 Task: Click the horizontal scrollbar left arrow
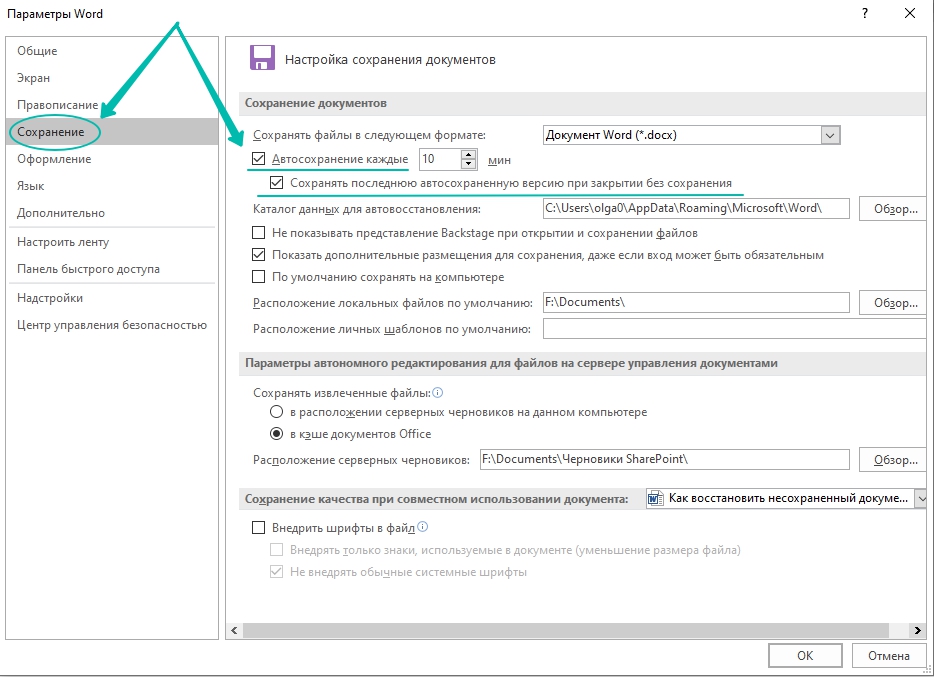235,630
